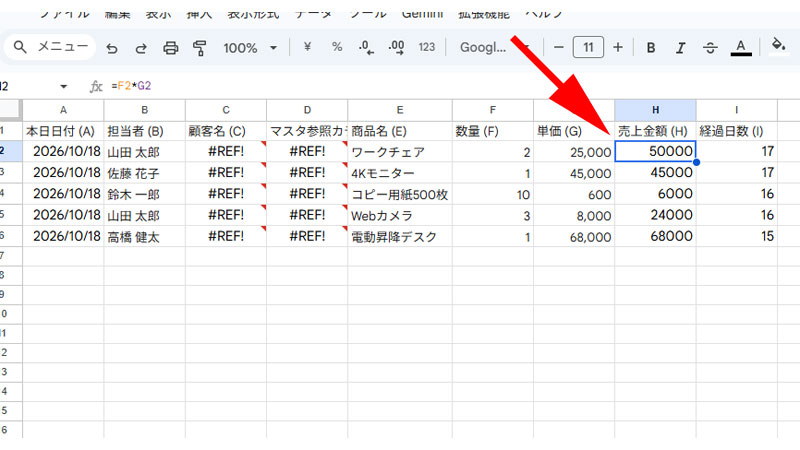Select the cell with value 8,000
The image size is (800, 450).
point(574,215)
